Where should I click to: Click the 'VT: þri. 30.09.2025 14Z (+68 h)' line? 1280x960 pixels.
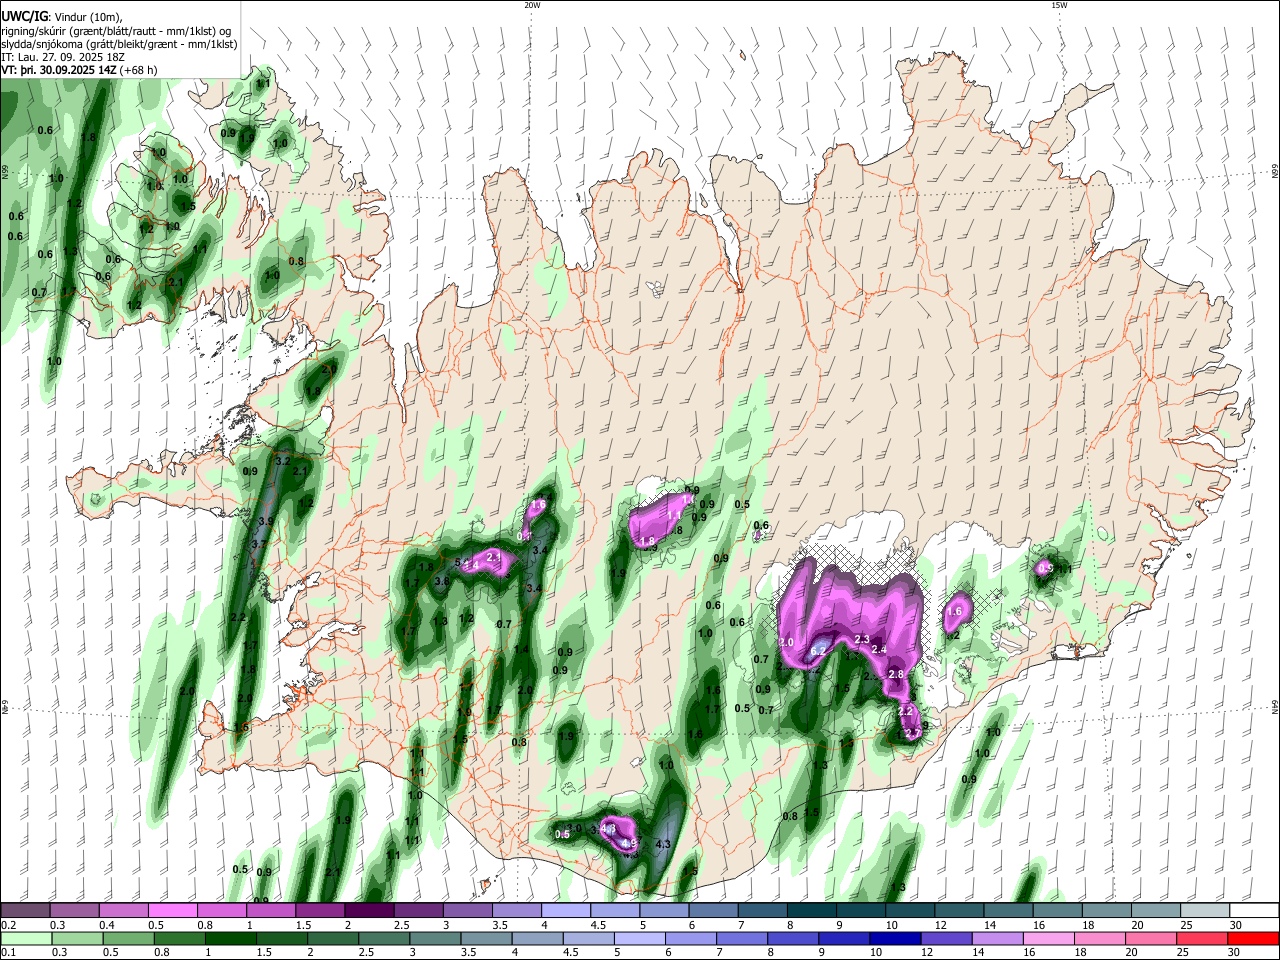click(80, 70)
